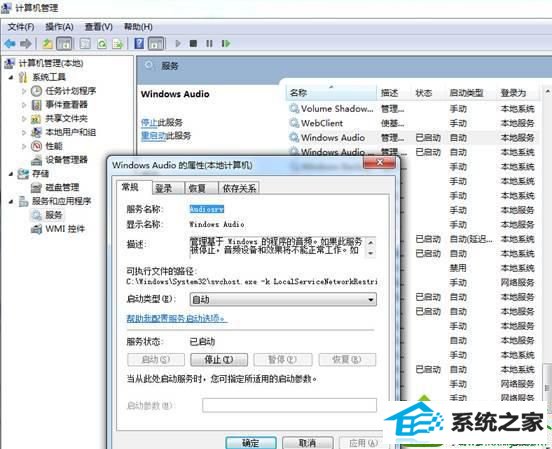Click the description box scroll down arrow

point(371,253)
